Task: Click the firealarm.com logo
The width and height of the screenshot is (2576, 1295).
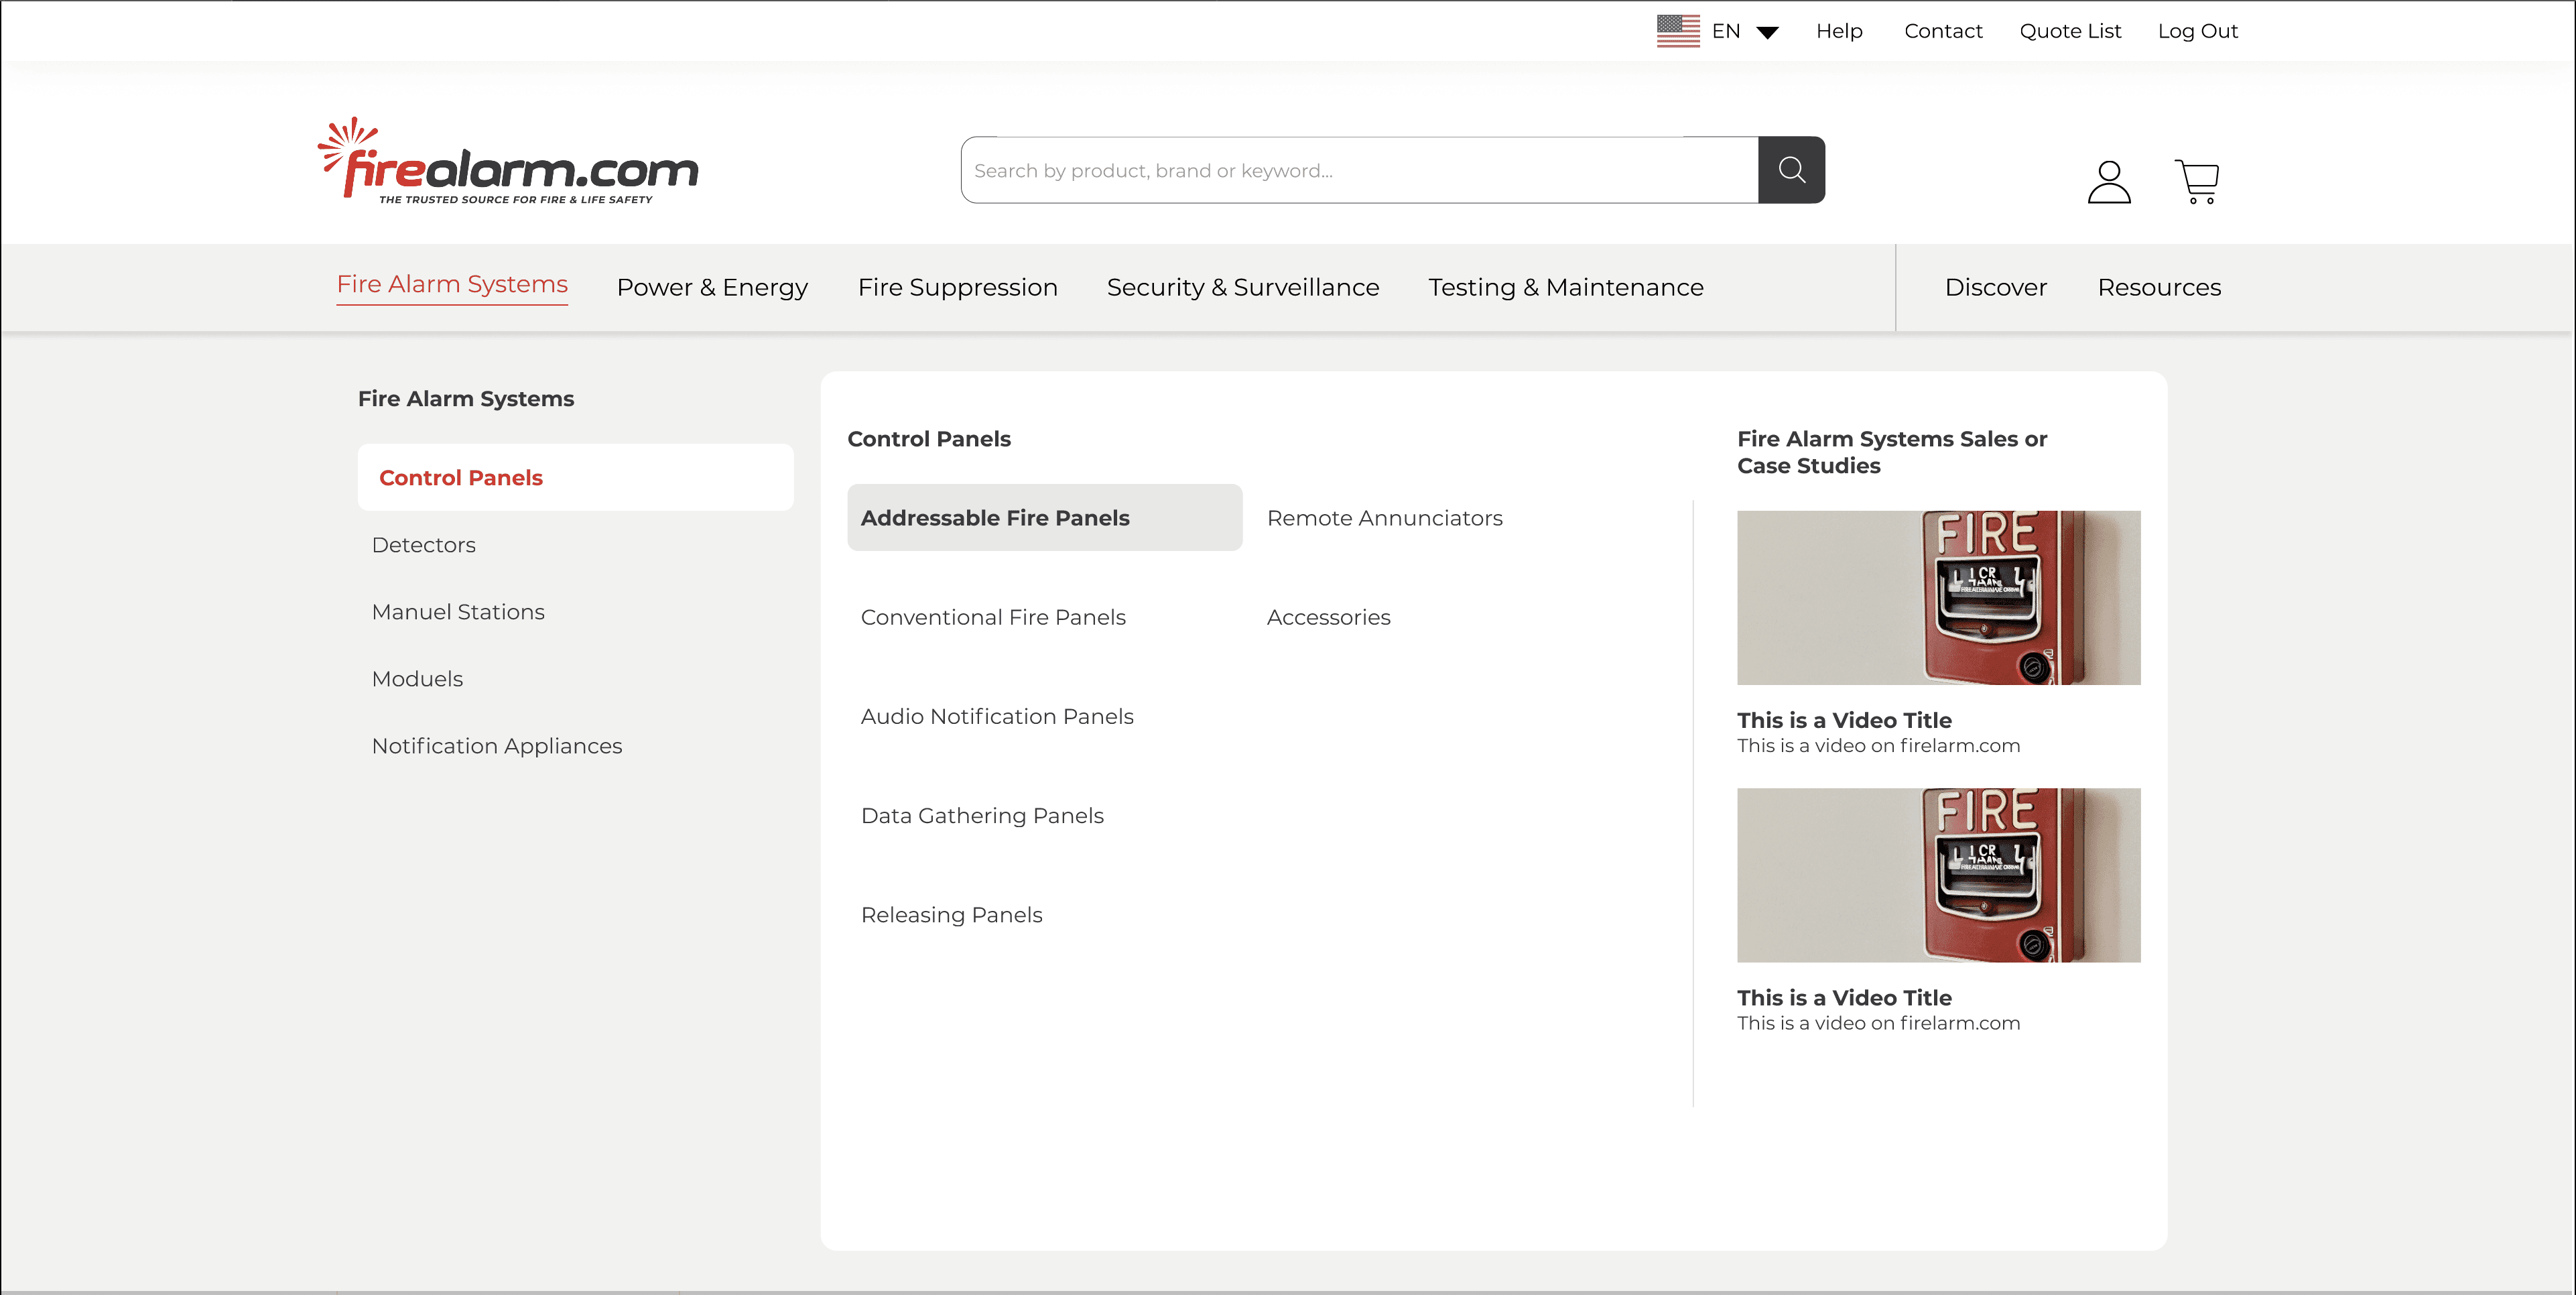Action: click(x=508, y=163)
